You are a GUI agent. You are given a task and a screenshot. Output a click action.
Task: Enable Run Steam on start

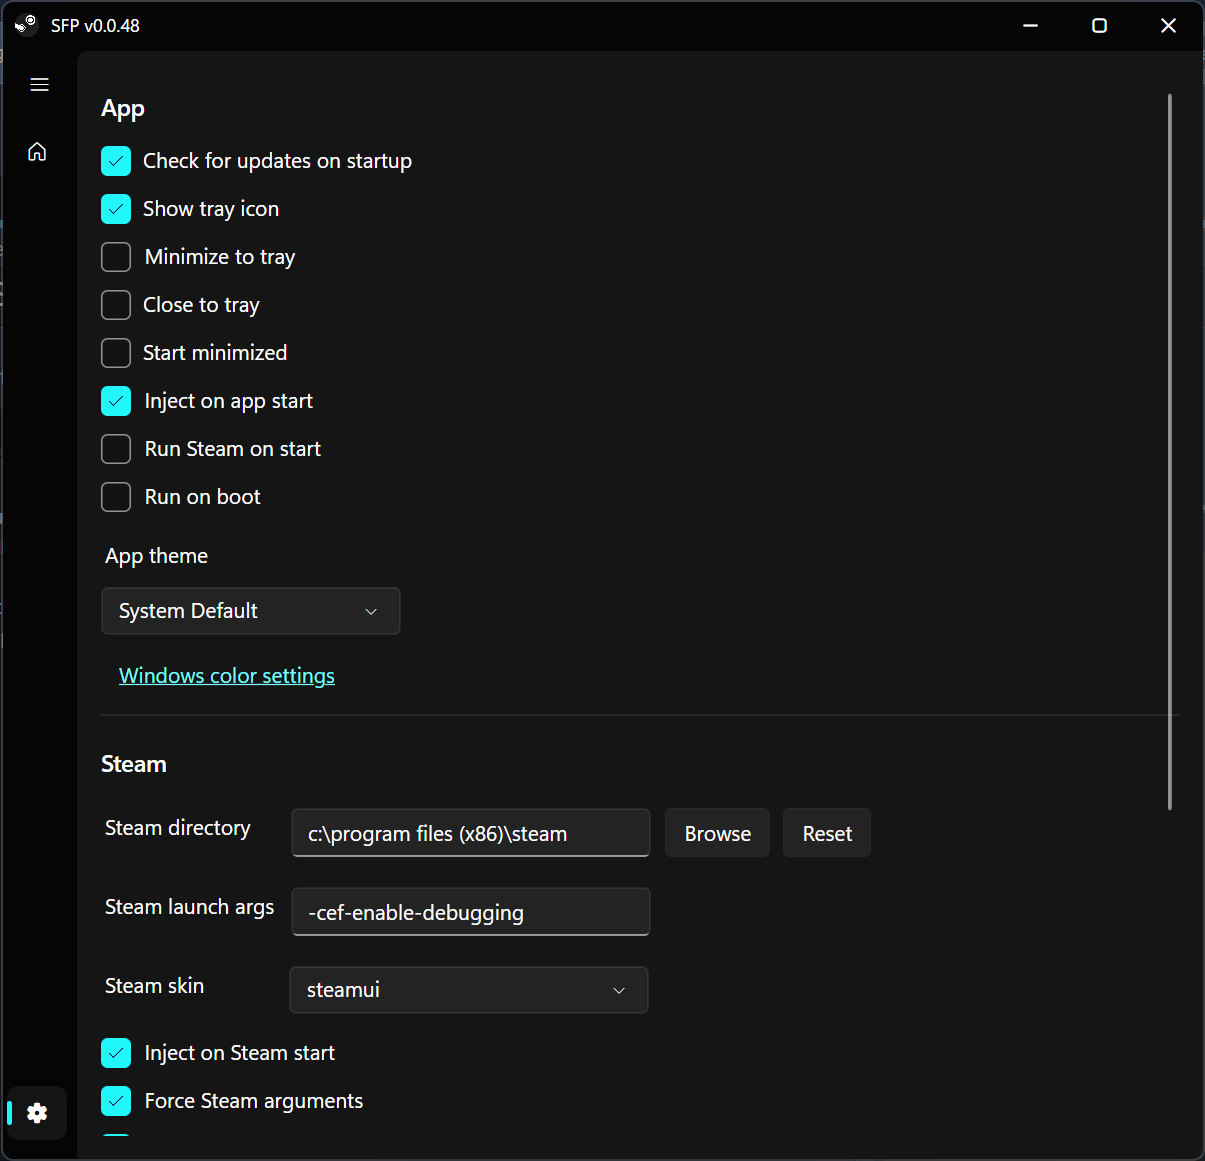(116, 449)
